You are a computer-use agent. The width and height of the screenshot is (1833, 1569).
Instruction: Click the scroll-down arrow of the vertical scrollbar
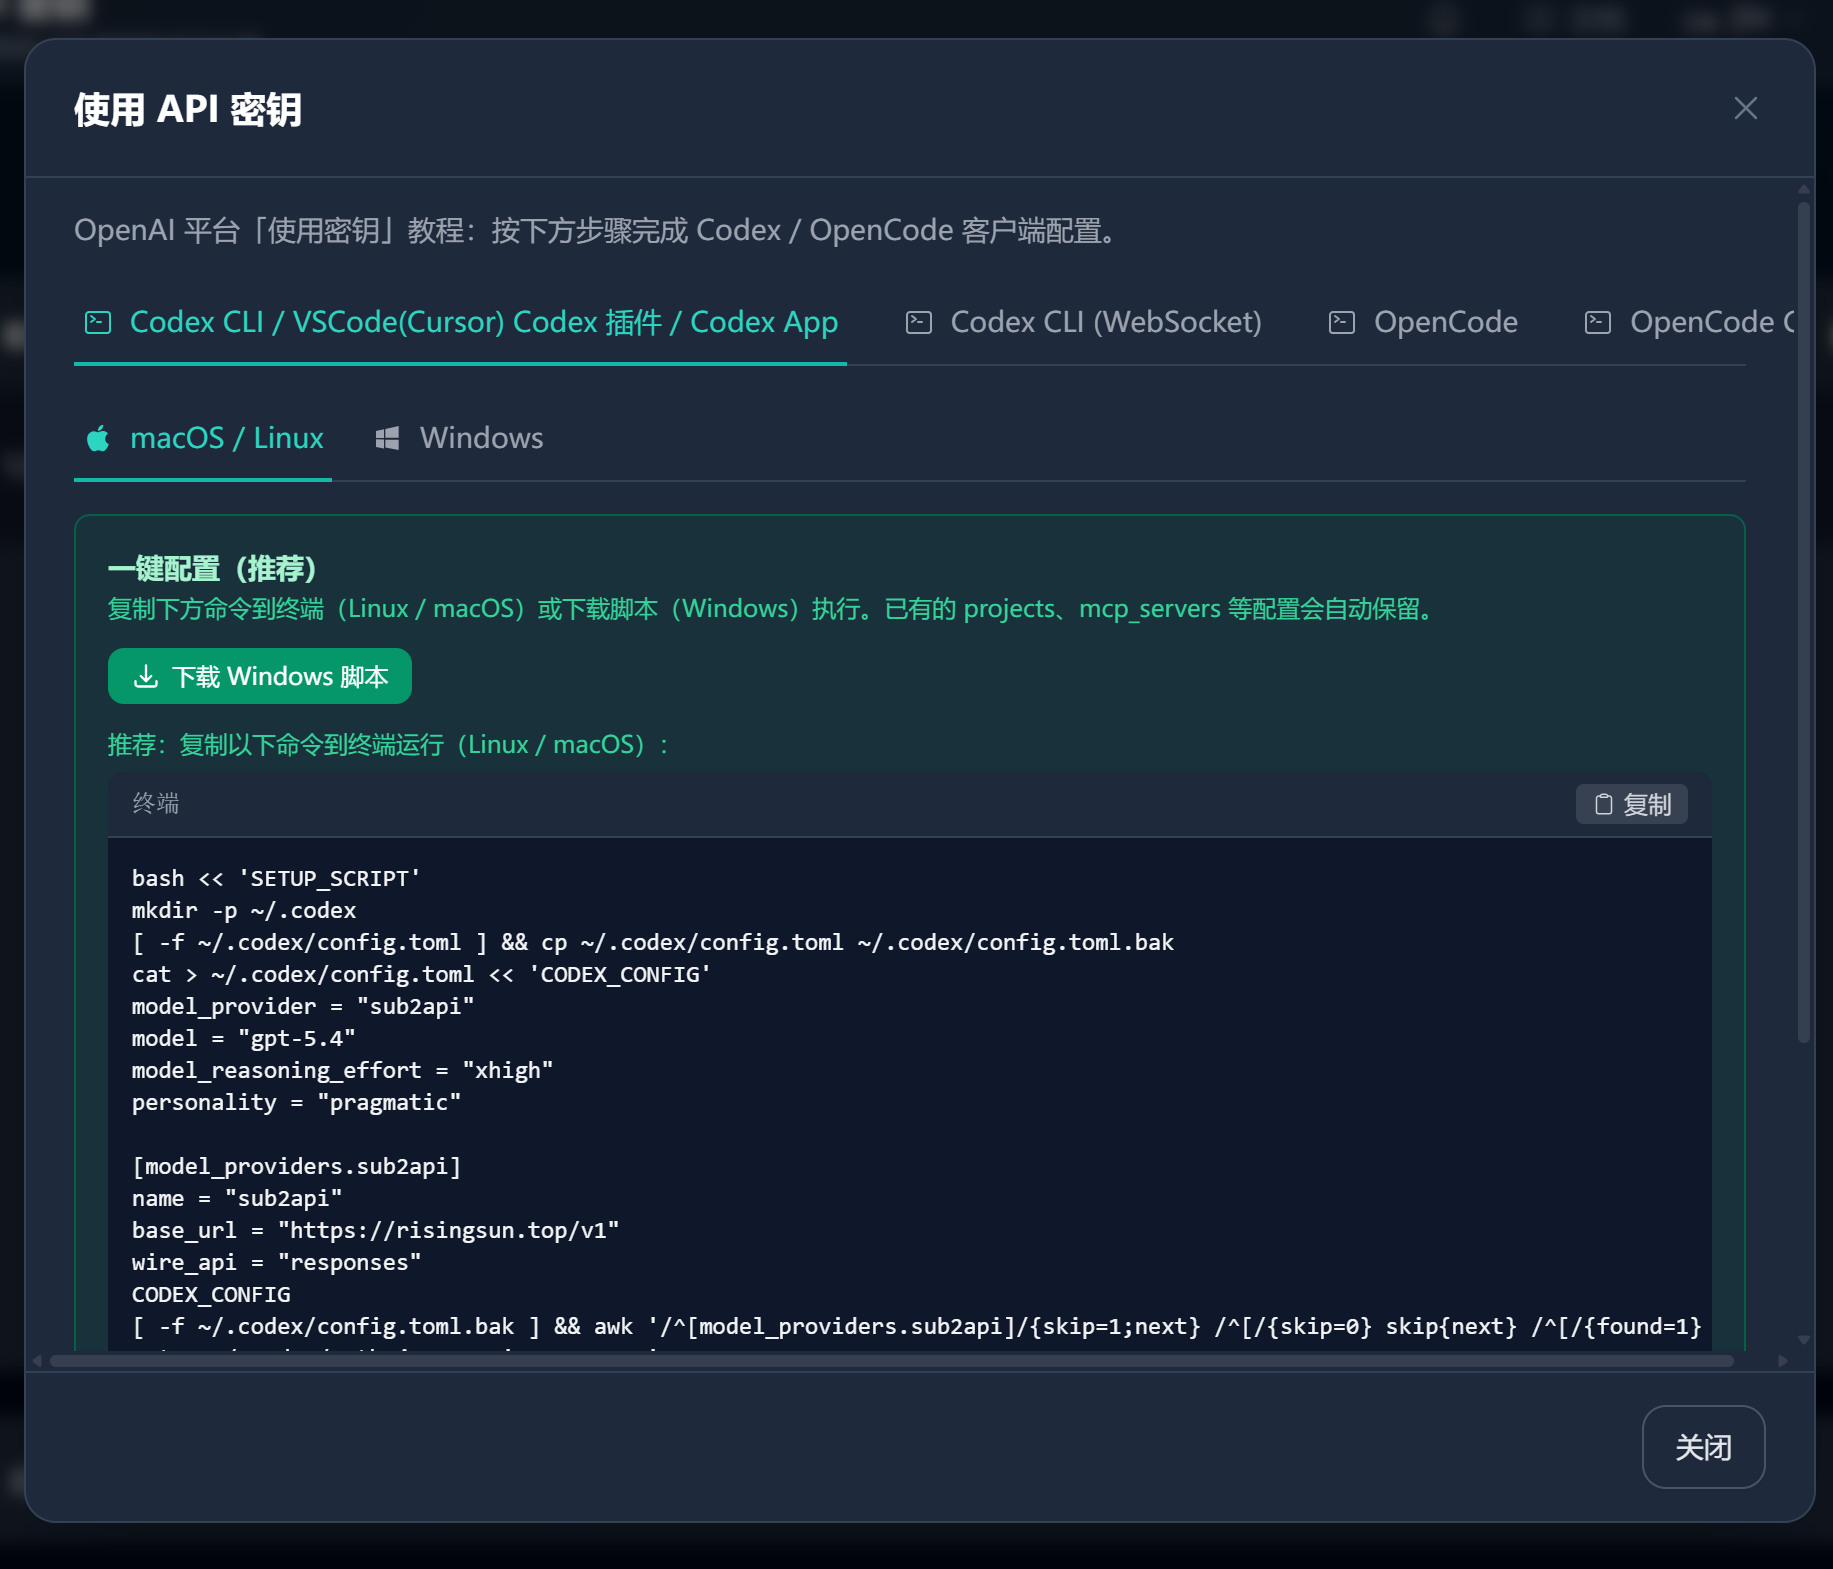1803,1339
